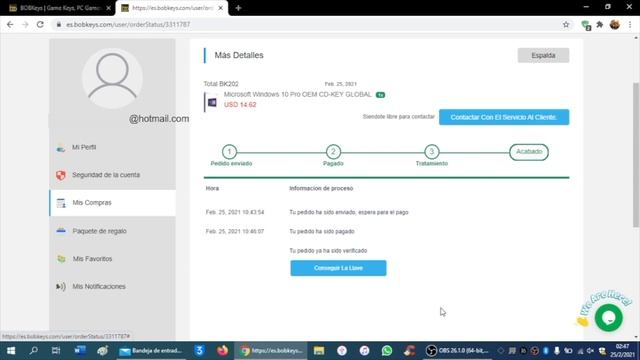The height and width of the screenshot is (360, 640).
Task: Open OBS 26.1.0 from the taskbar
Action: 457,350
